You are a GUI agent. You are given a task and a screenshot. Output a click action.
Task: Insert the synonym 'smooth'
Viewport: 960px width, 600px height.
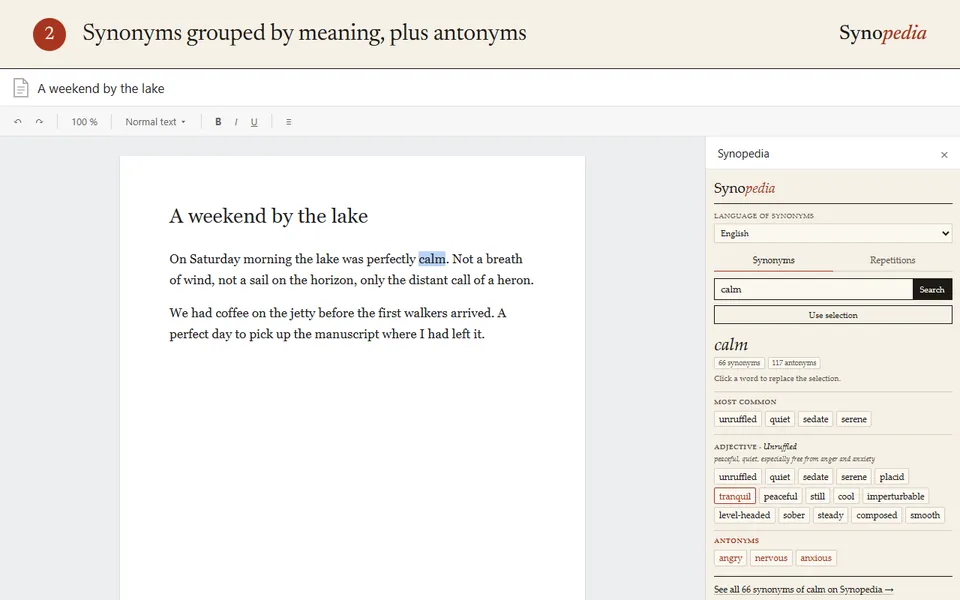pos(924,516)
